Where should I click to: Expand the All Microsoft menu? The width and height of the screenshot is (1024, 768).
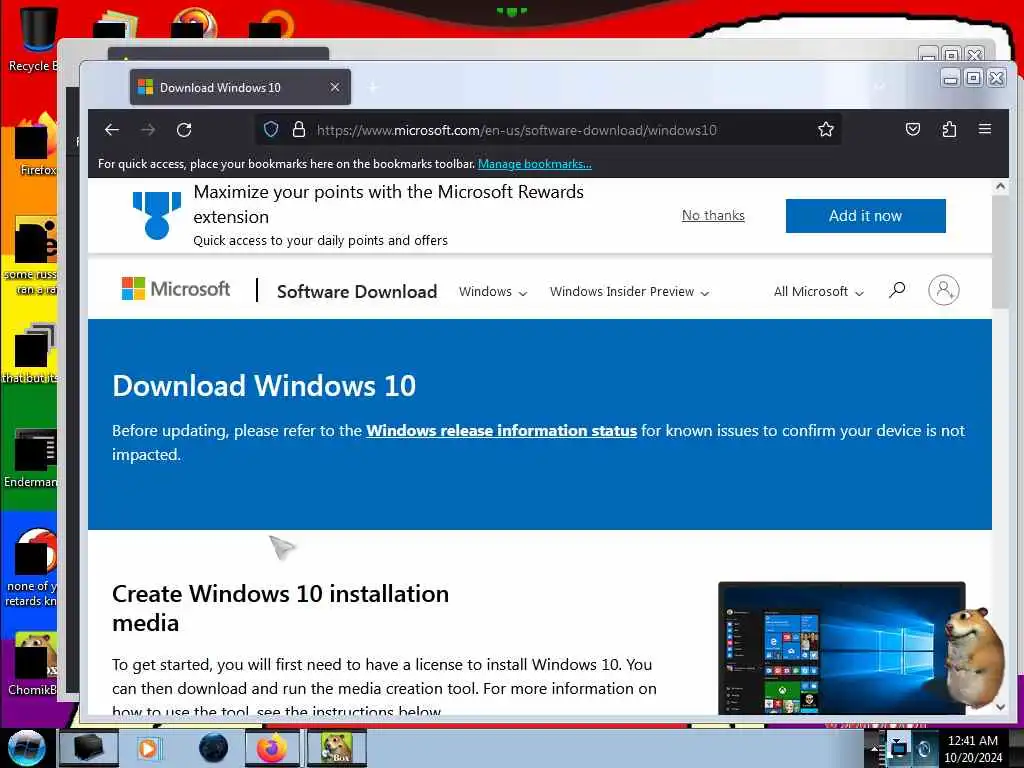(818, 291)
